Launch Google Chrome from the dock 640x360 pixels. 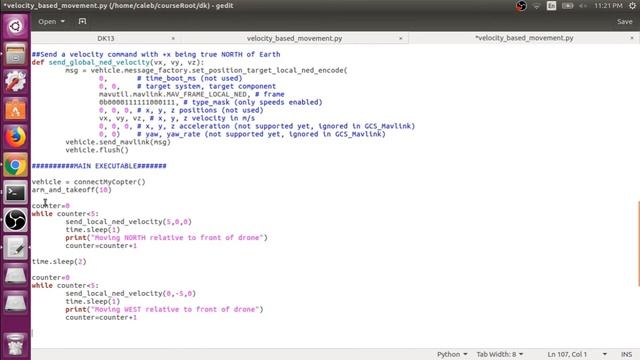pyautogui.click(x=15, y=165)
